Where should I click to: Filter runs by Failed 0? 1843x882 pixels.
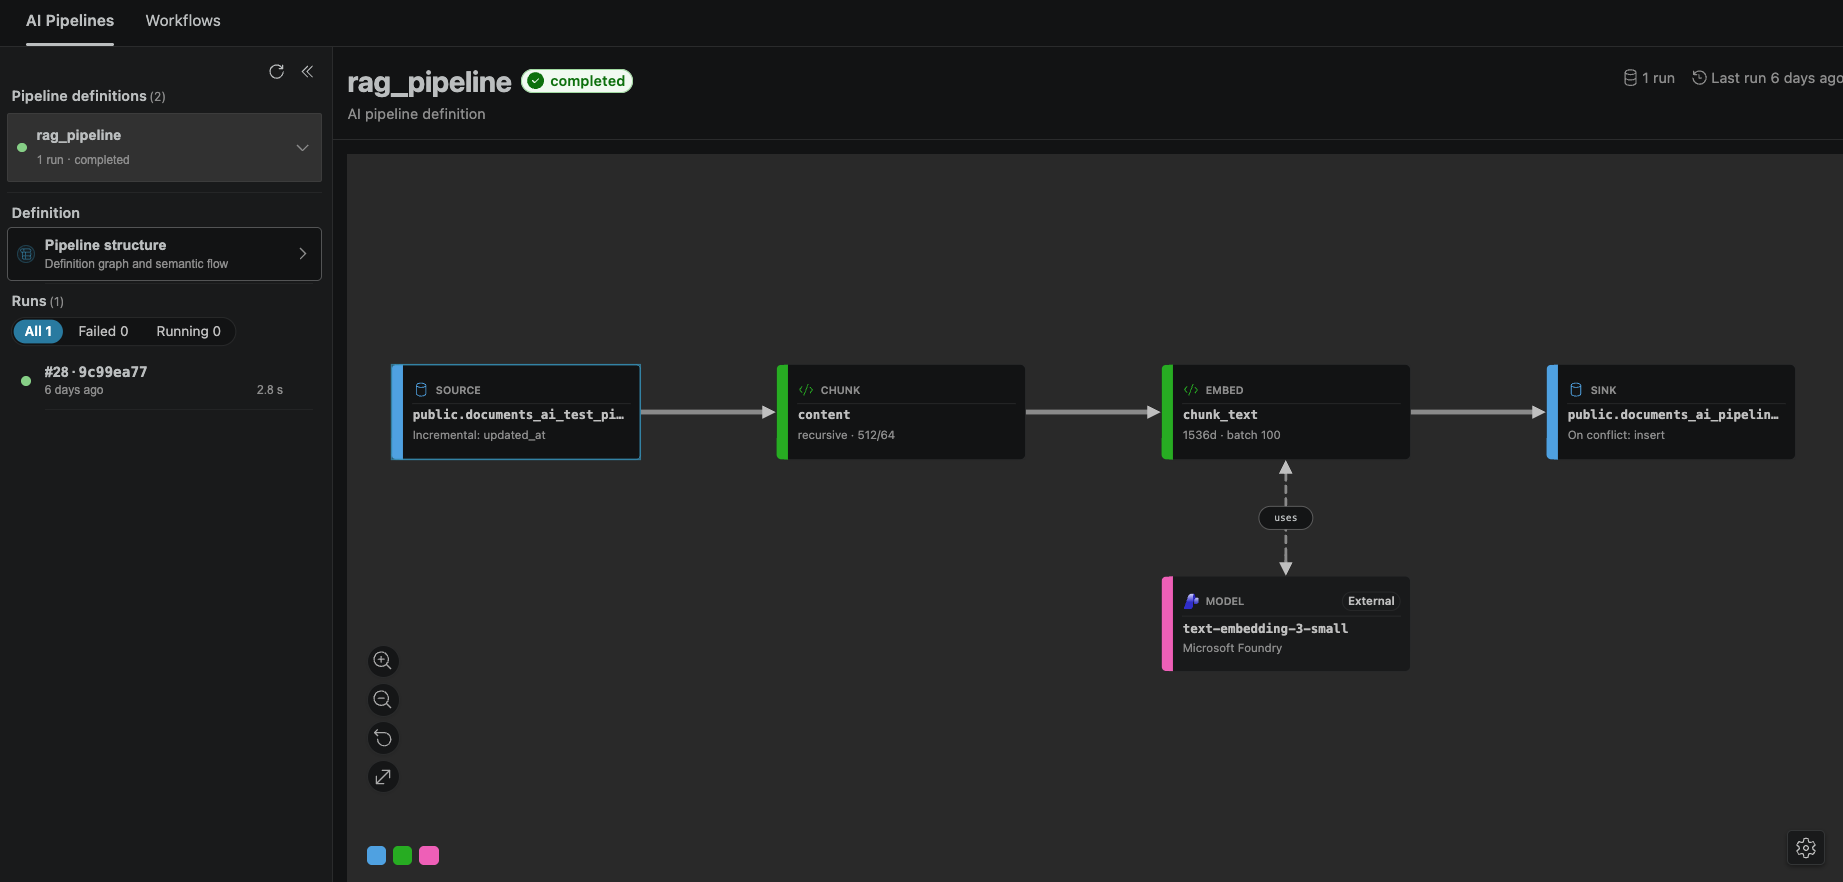pos(103,331)
